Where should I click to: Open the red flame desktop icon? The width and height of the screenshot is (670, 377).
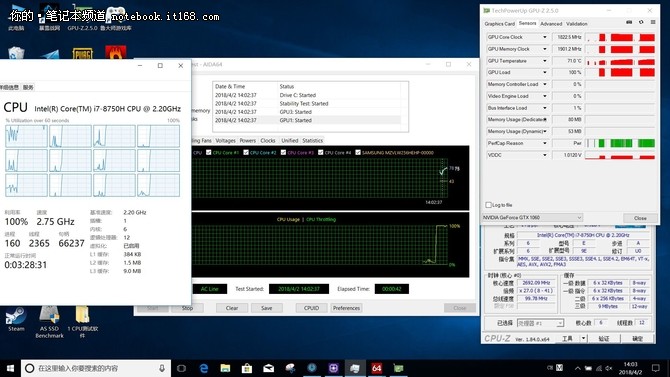[x=116, y=52]
